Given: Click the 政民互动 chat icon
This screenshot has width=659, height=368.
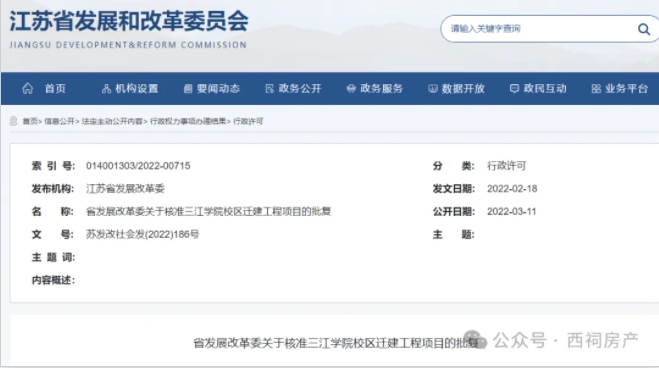Looking at the screenshot, I should 514,89.
